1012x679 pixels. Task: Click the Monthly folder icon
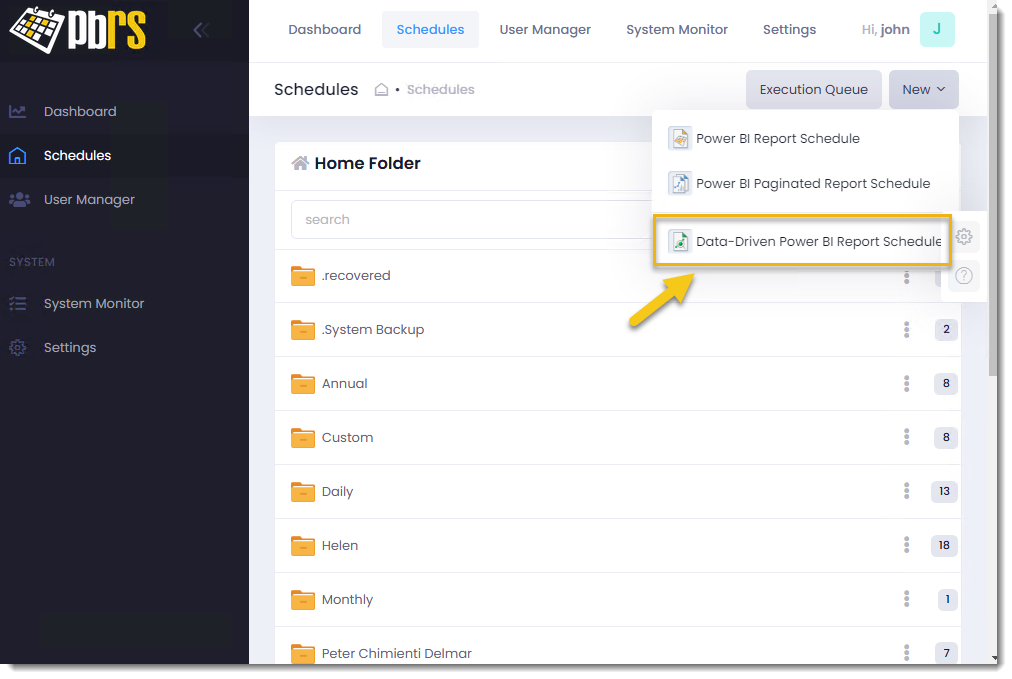303,600
